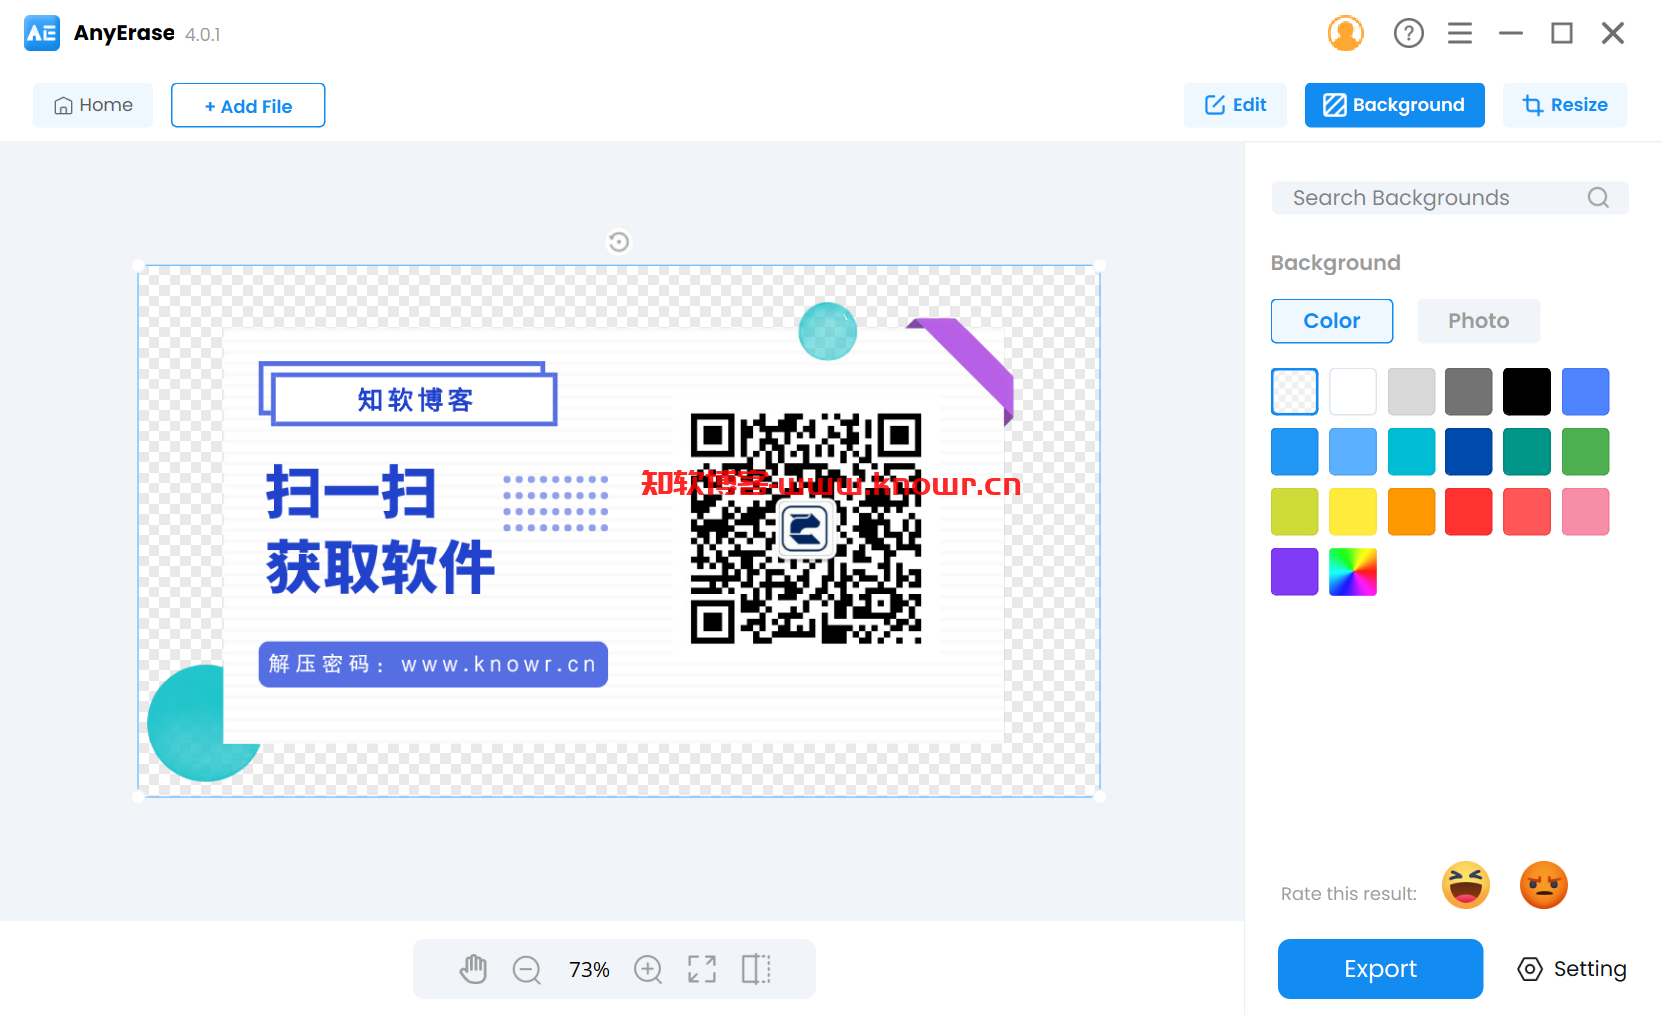1662x1015 pixels.
Task: Choose the cornflower blue swatch in first row
Action: coord(1586,392)
